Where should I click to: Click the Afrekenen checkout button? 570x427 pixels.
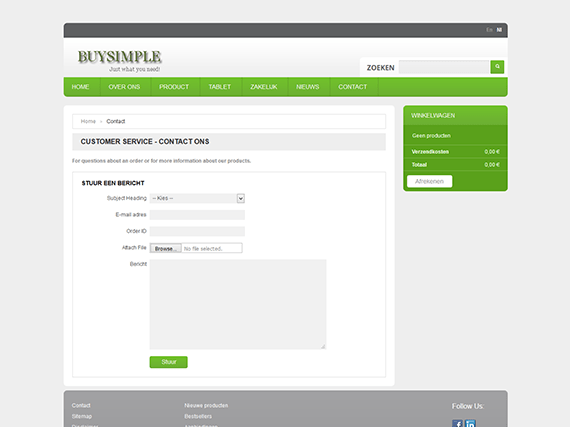click(429, 181)
